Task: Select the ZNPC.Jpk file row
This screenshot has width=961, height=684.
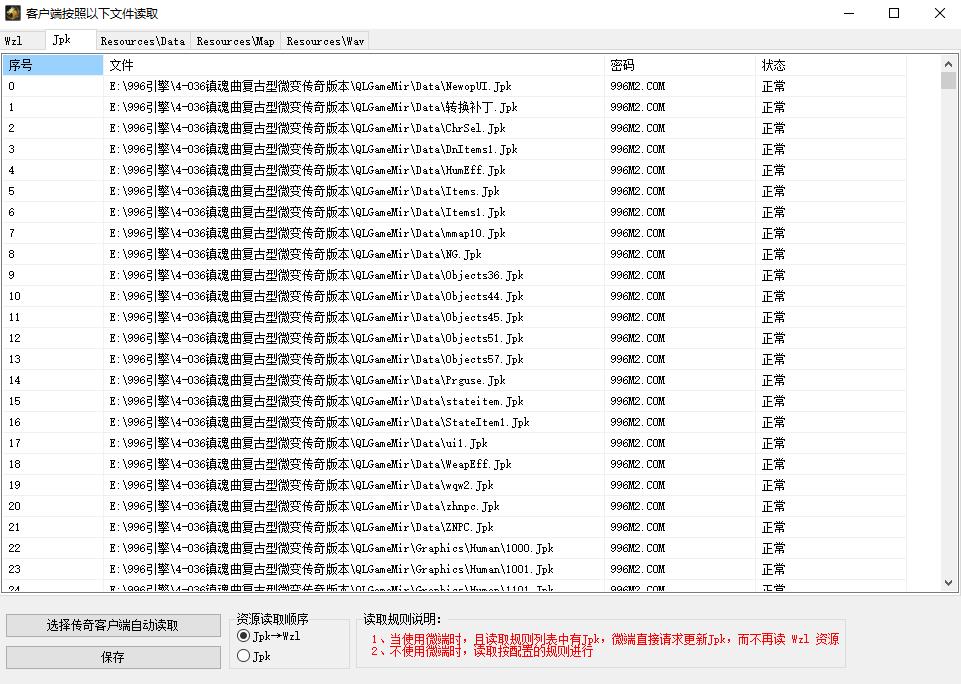Action: click(454, 527)
